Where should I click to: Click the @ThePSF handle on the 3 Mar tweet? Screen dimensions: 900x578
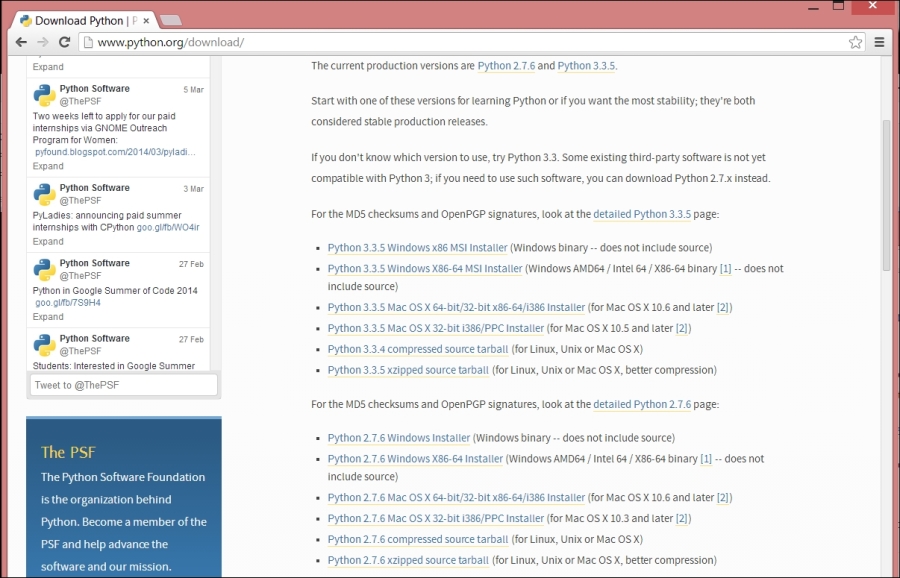point(80,200)
